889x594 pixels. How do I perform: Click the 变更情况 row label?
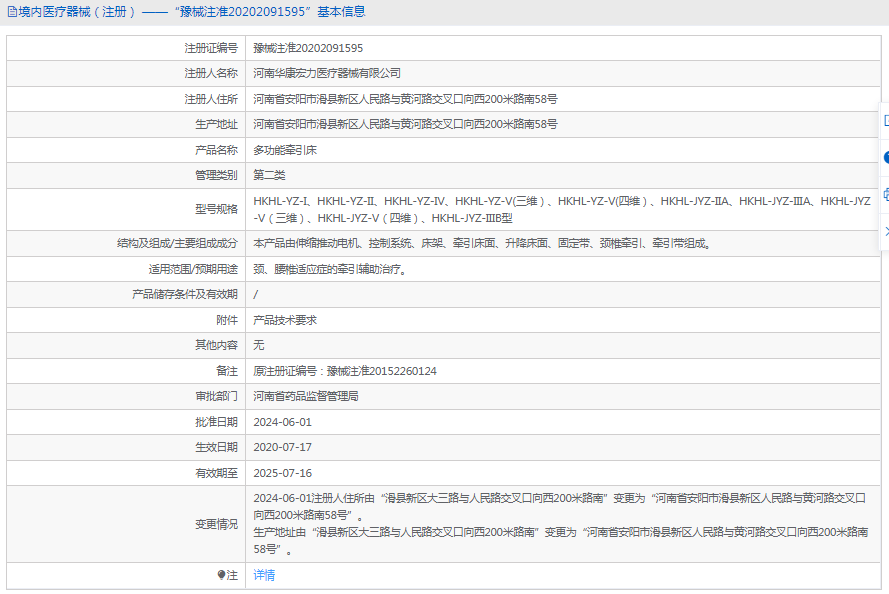[216, 524]
